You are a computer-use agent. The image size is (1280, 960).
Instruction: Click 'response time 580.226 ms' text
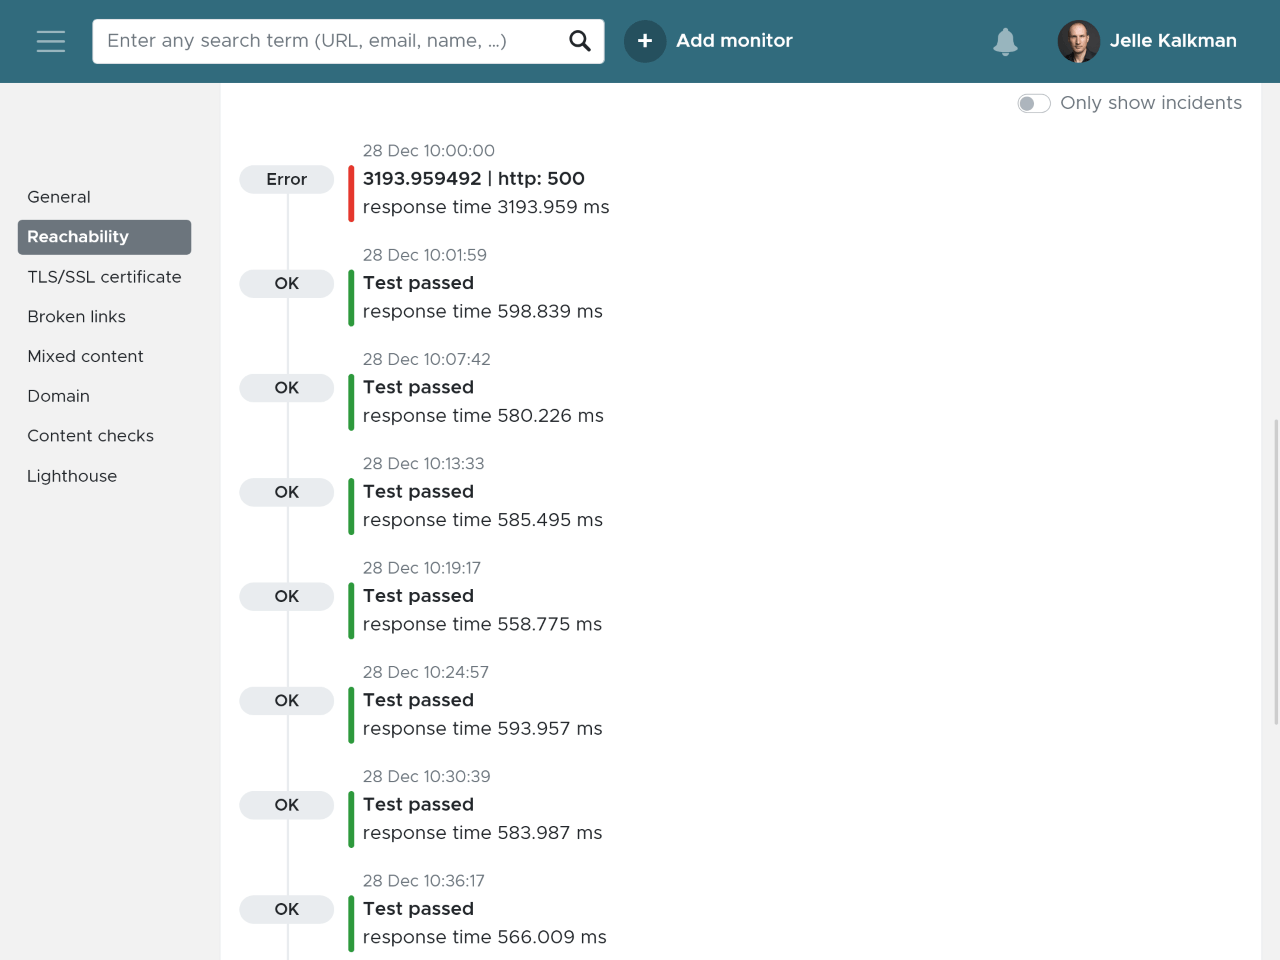click(483, 416)
